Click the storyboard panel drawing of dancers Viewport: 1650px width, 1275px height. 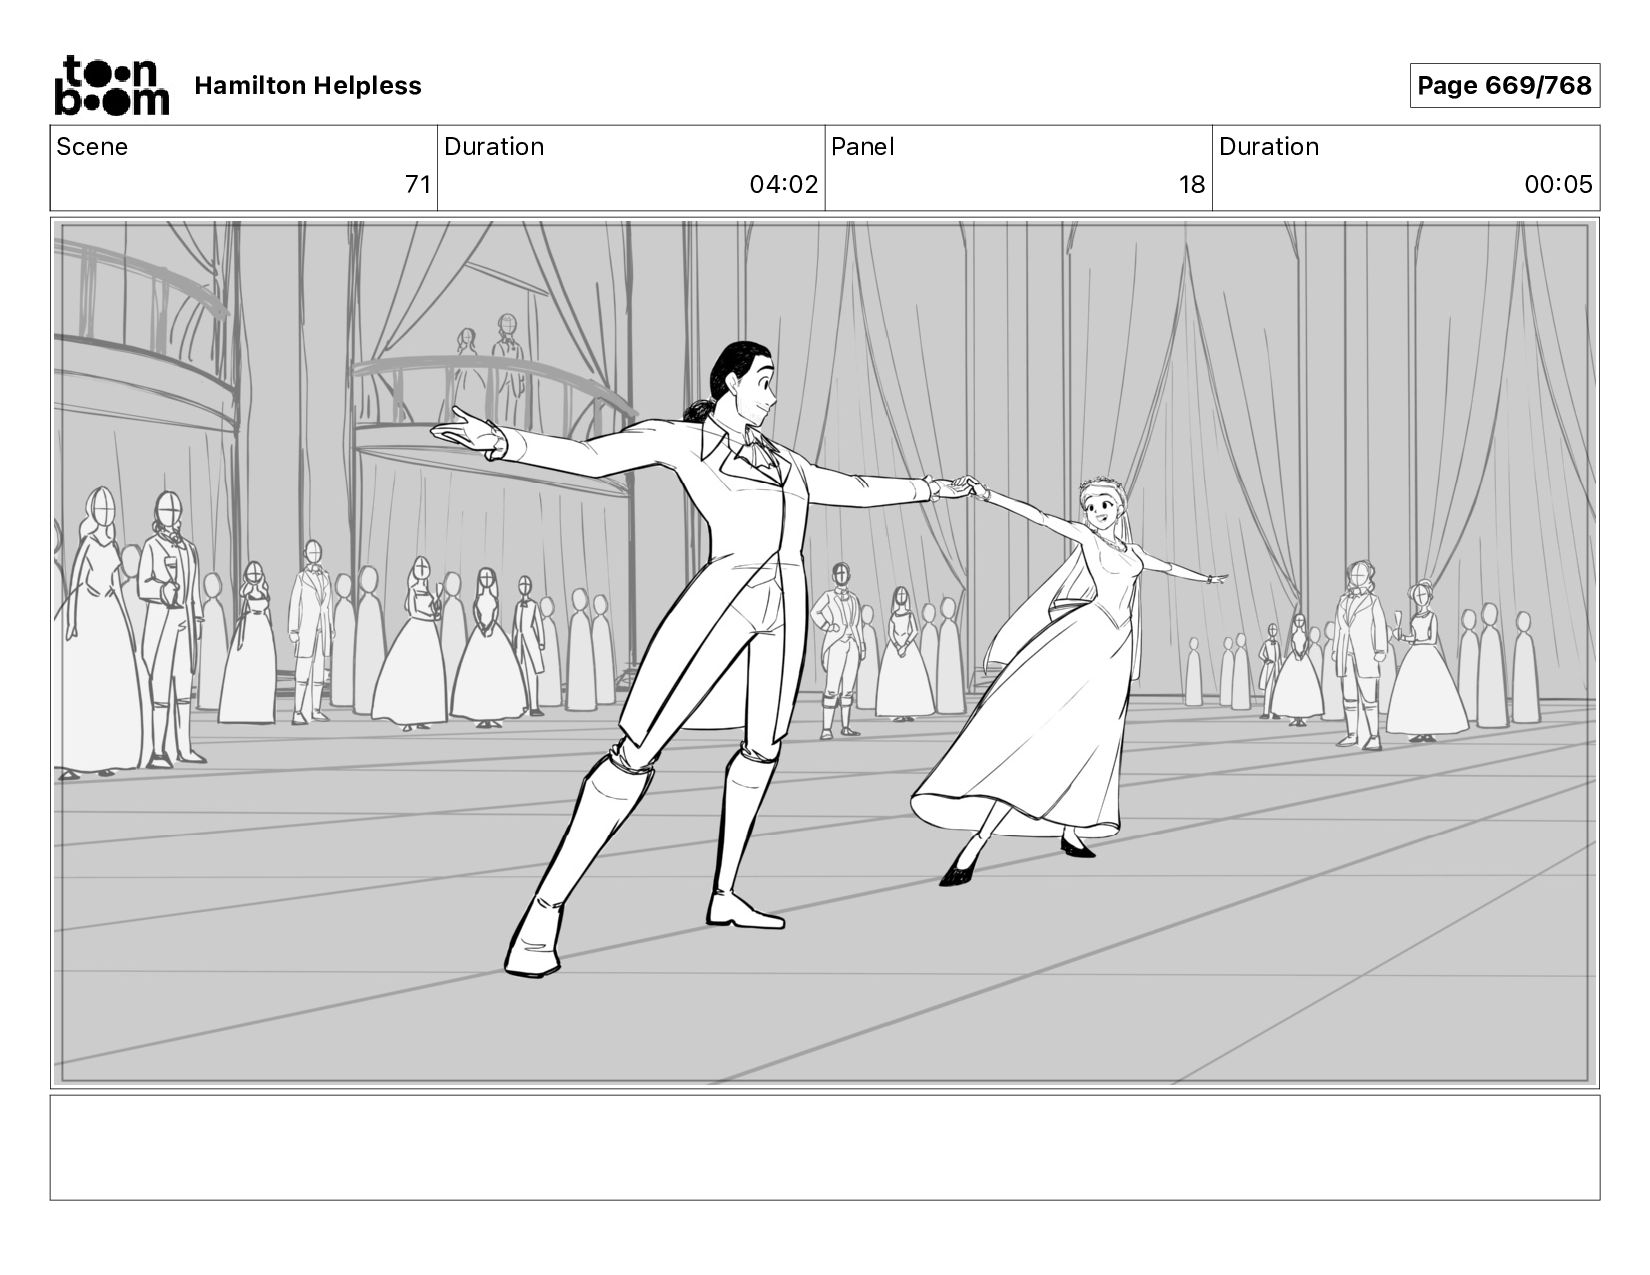tap(824, 653)
